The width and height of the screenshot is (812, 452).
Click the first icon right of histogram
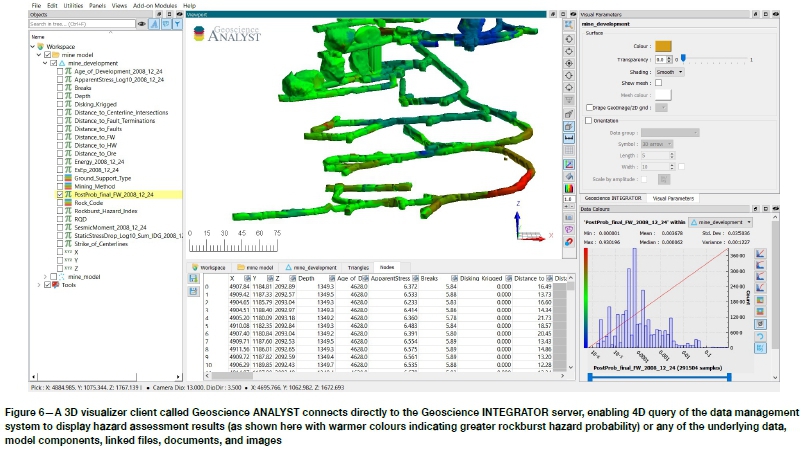pos(762,254)
